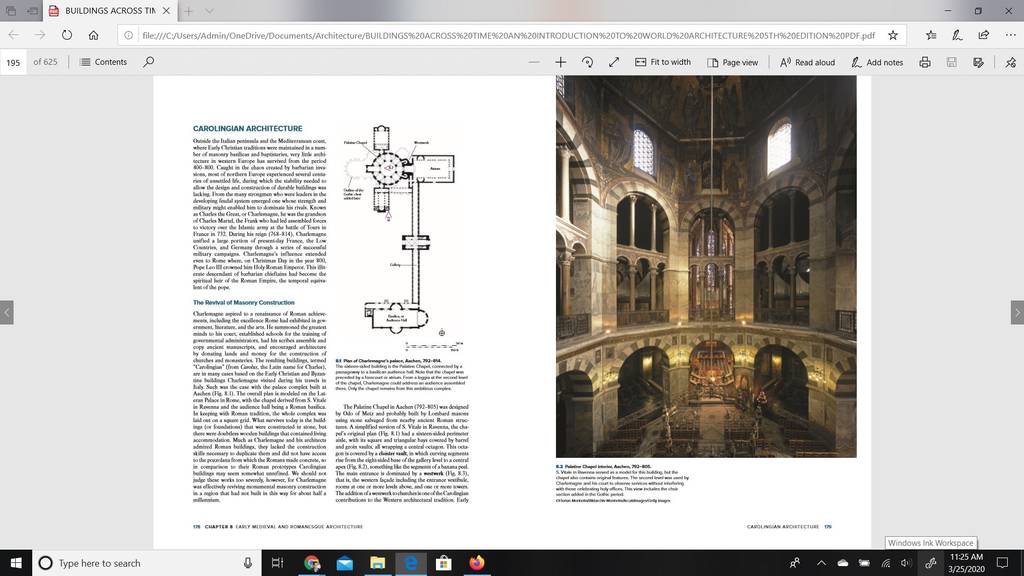Click the CAROLINGIAN ARCHITECTURE heading
The image size is (1024, 576).
coord(248,129)
